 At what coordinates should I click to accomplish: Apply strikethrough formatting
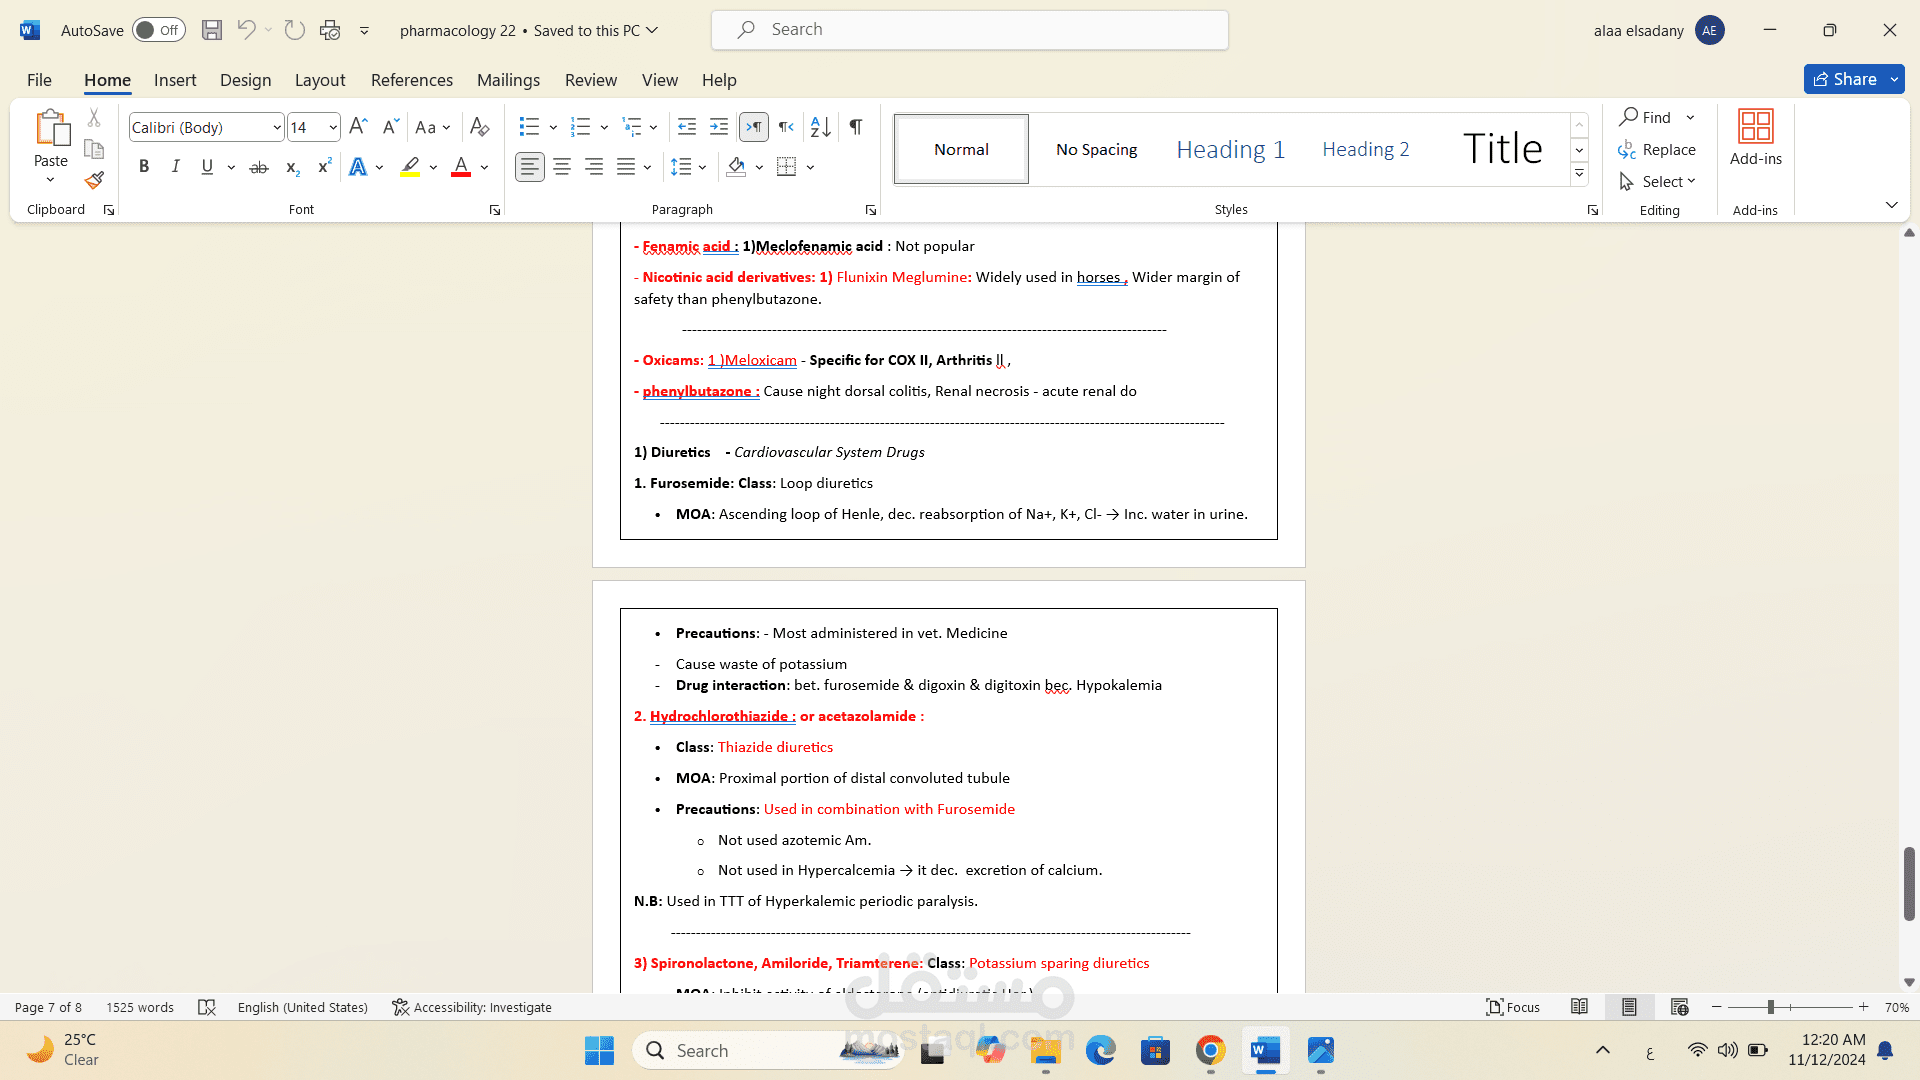pos(259,167)
